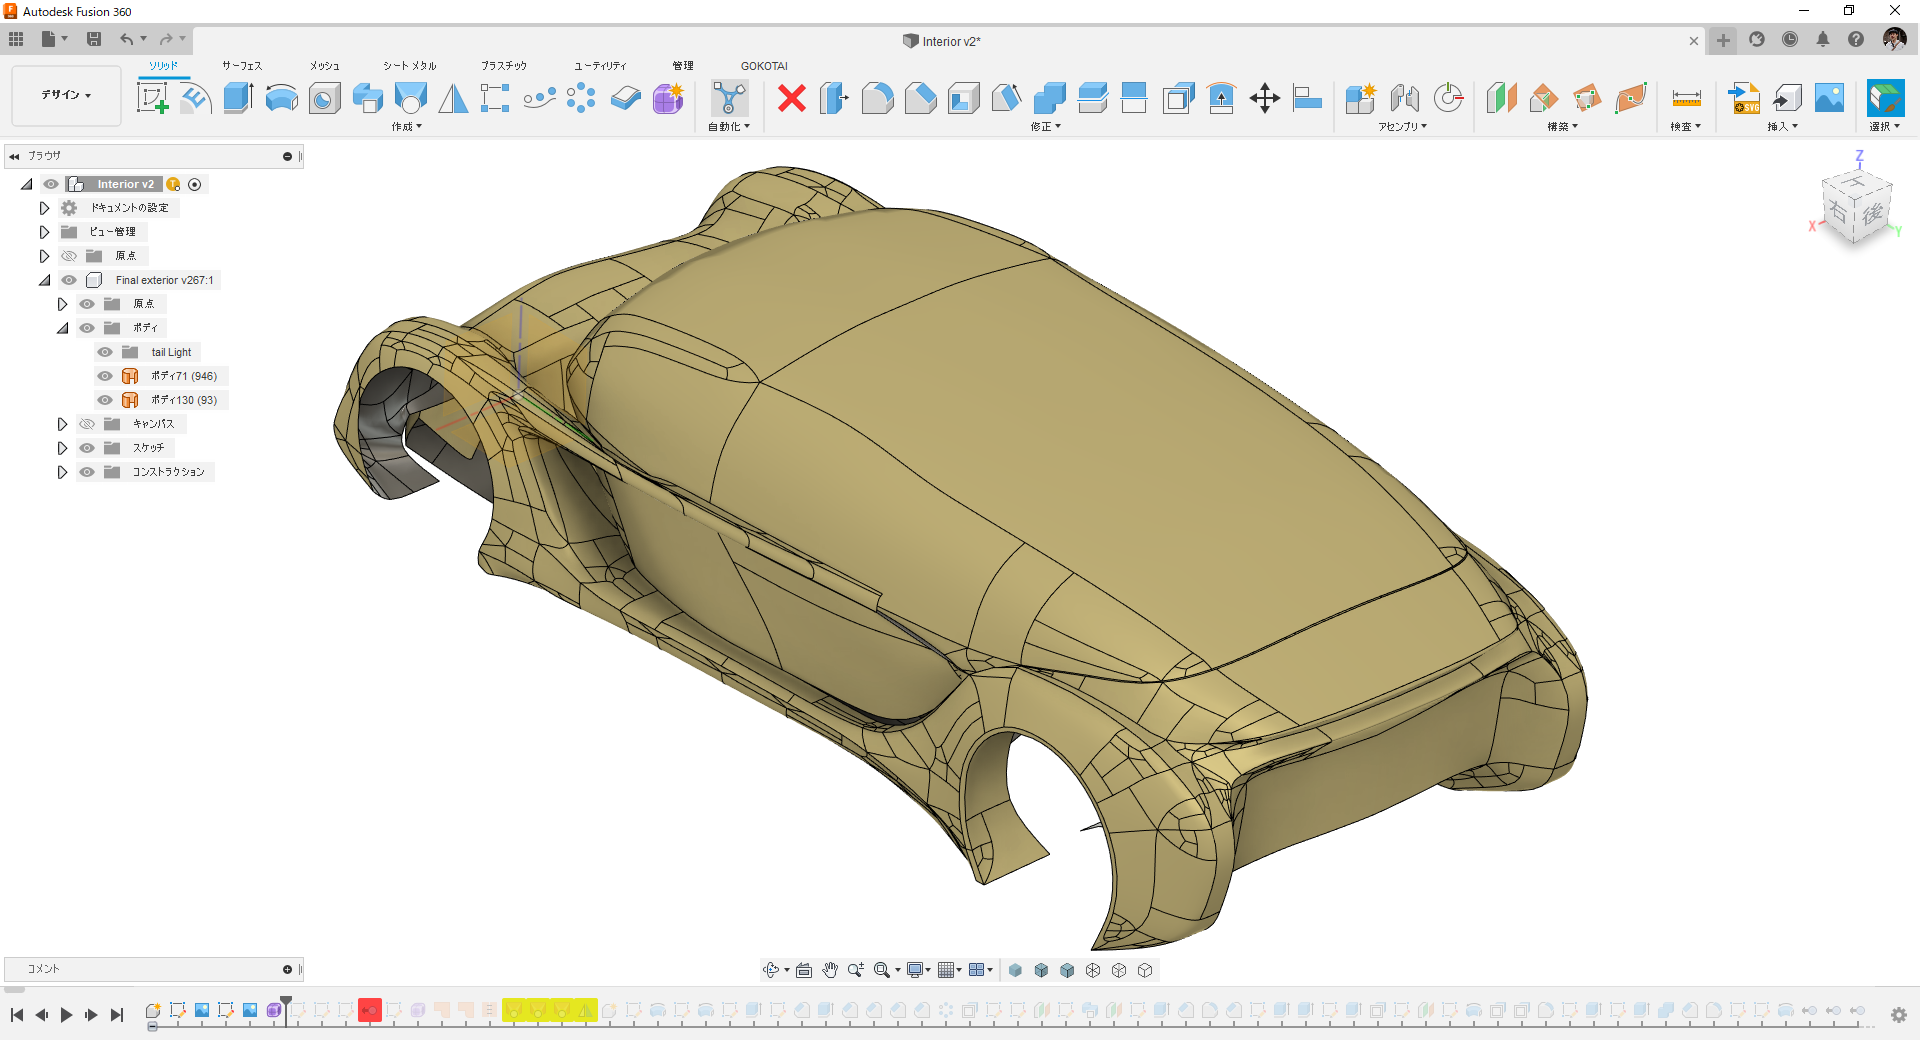Show the キャンバス folder
Viewport: 1920px width, 1040px height.
[x=87, y=424]
